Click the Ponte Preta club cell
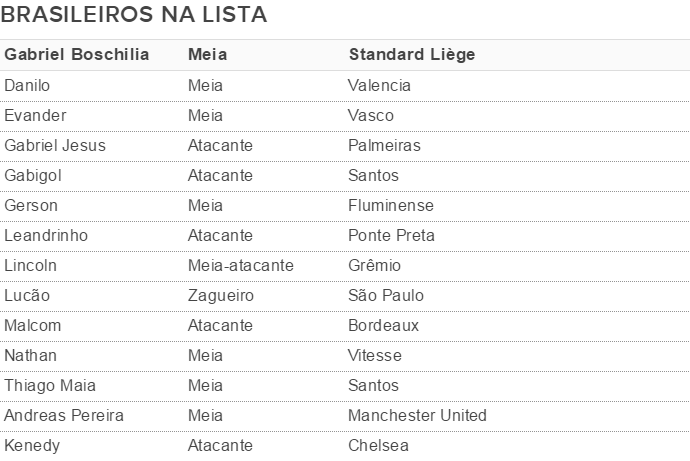The image size is (690, 461). click(x=391, y=235)
